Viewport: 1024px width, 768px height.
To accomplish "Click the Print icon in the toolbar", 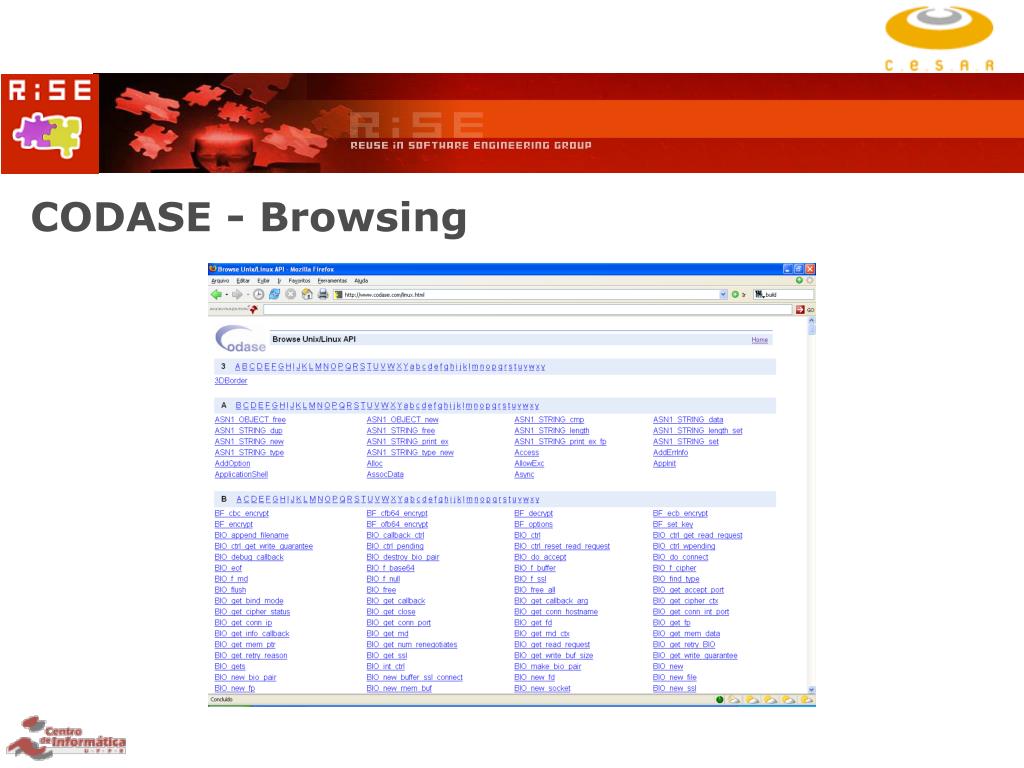I will (323, 295).
